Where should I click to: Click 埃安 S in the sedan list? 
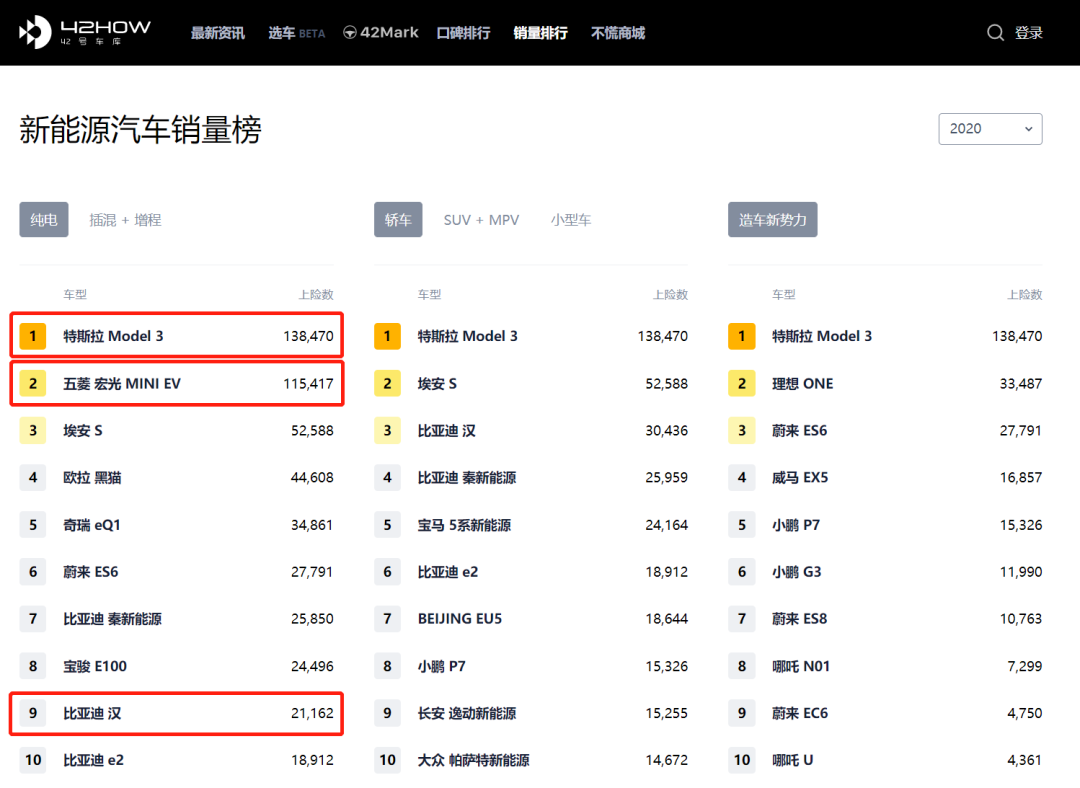pyautogui.click(x=437, y=384)
